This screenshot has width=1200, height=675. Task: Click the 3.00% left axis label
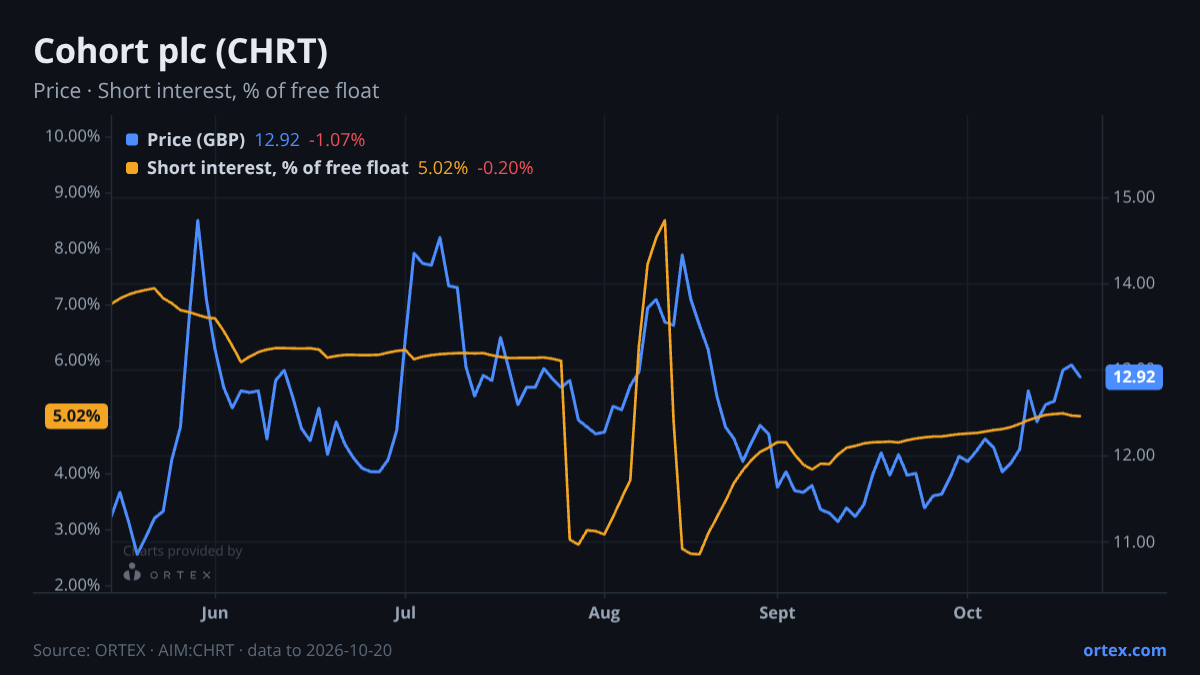pos(77,529)
